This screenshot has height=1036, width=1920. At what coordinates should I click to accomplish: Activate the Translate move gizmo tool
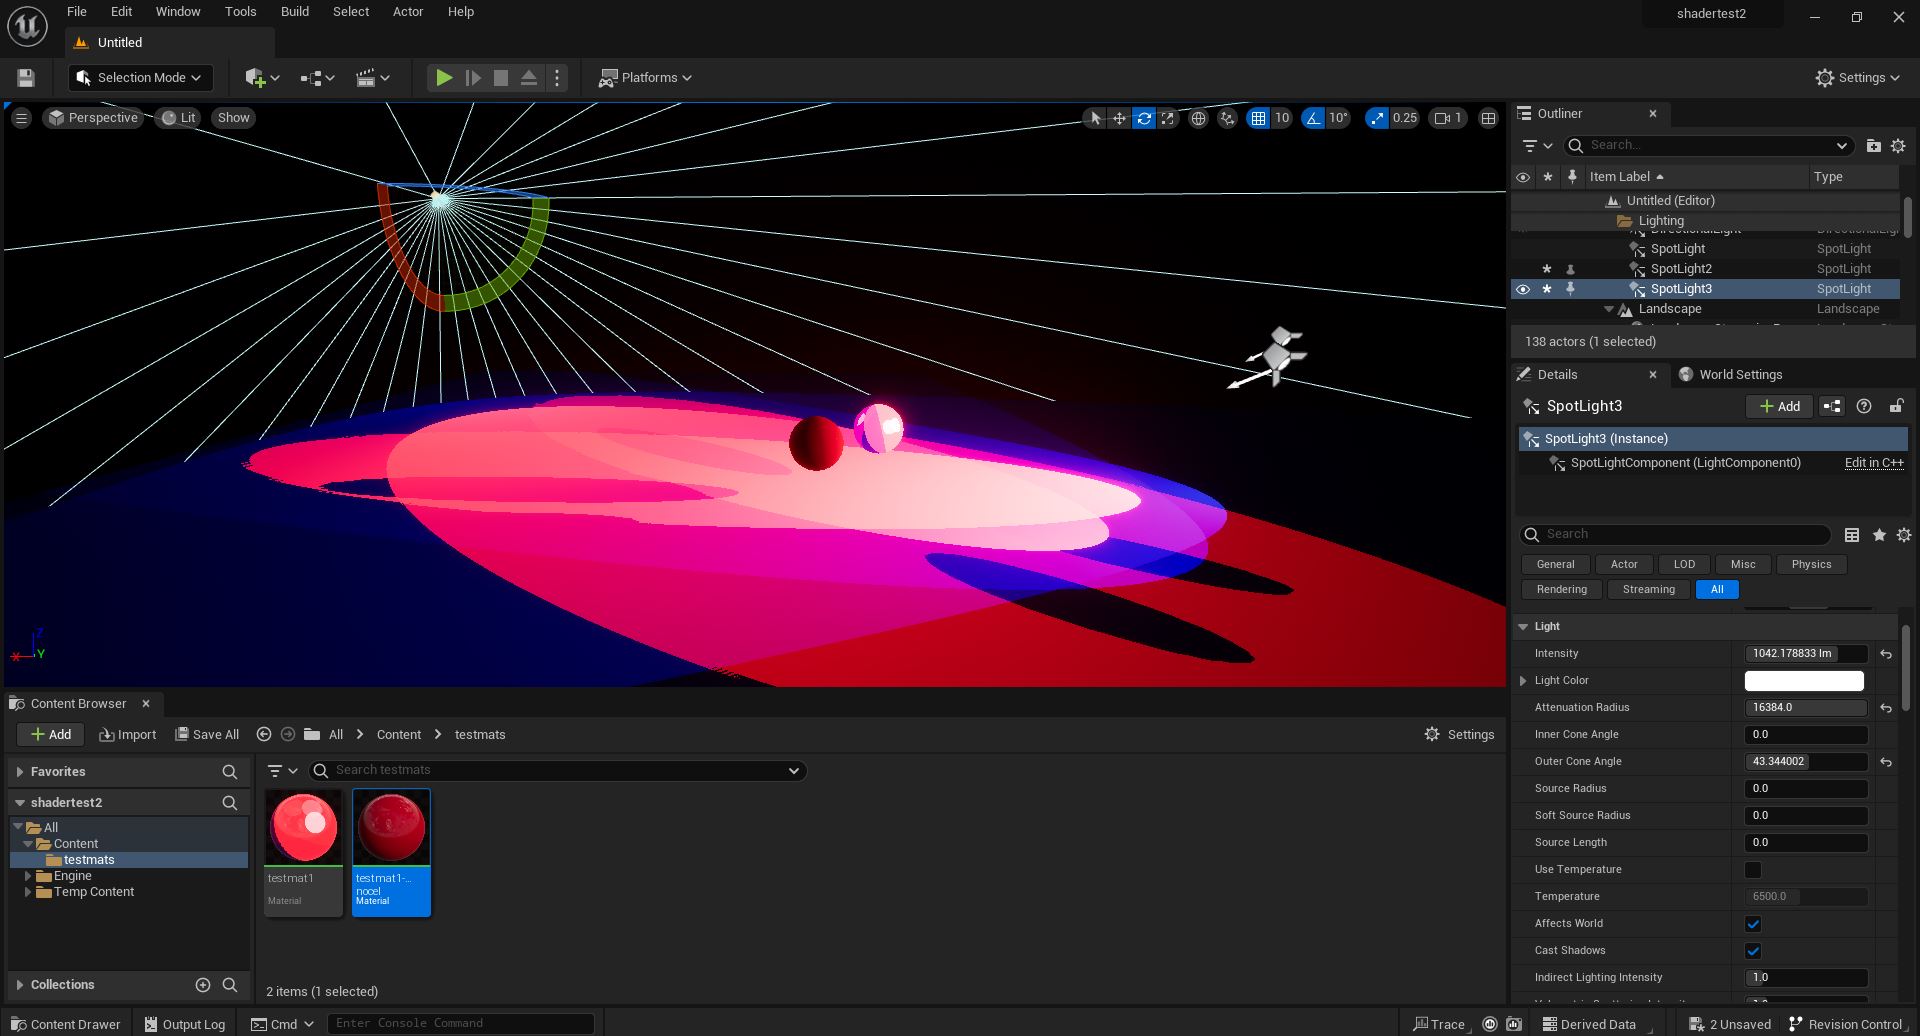[x=1119, y=118]
